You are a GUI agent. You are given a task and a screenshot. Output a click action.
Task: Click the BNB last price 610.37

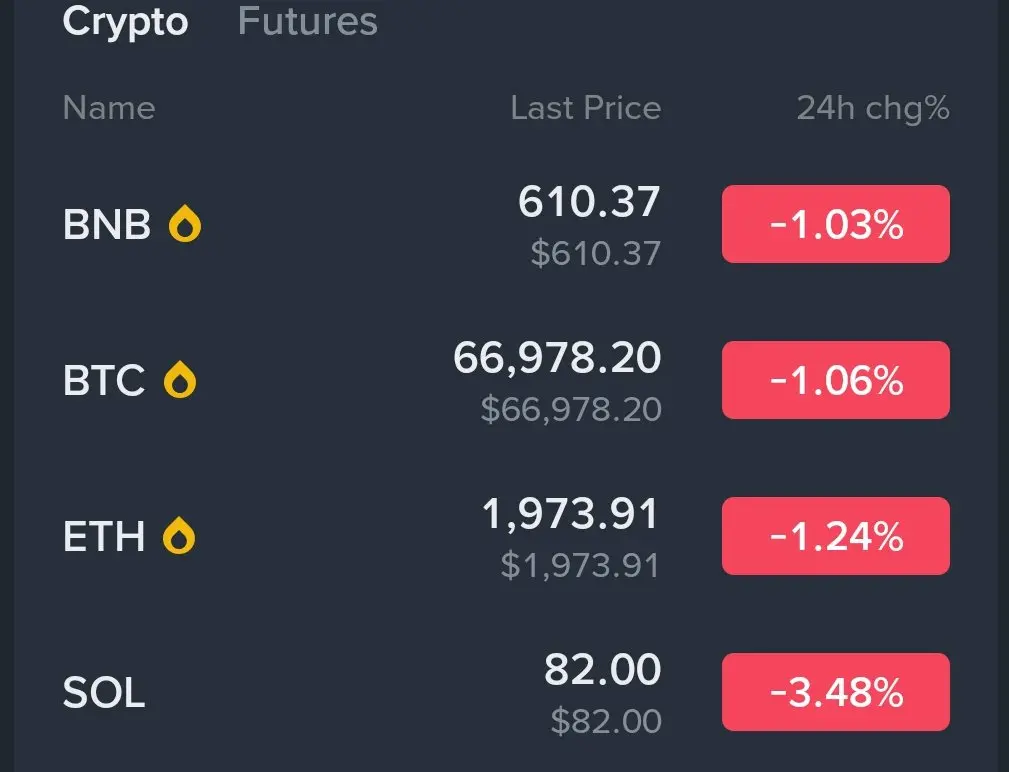pos(589,203)
